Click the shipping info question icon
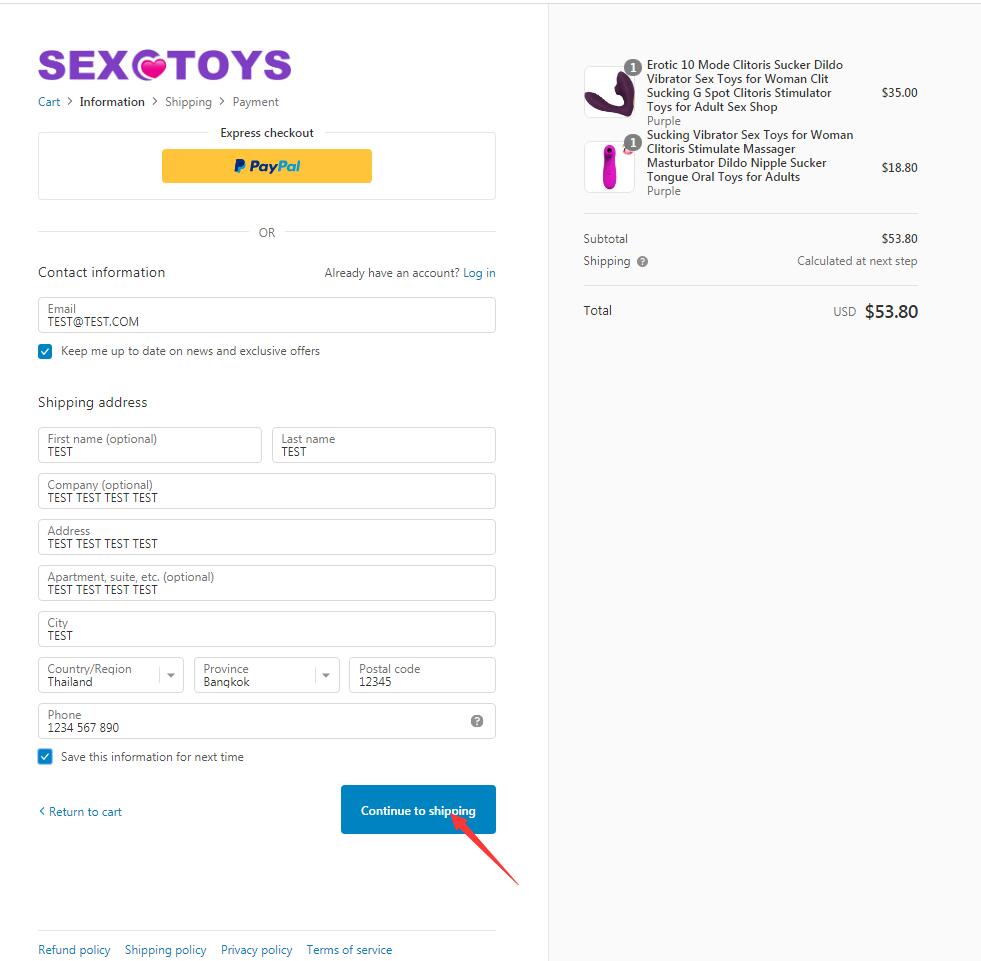Viewport: 981px width, 961px height. point(642,262)
